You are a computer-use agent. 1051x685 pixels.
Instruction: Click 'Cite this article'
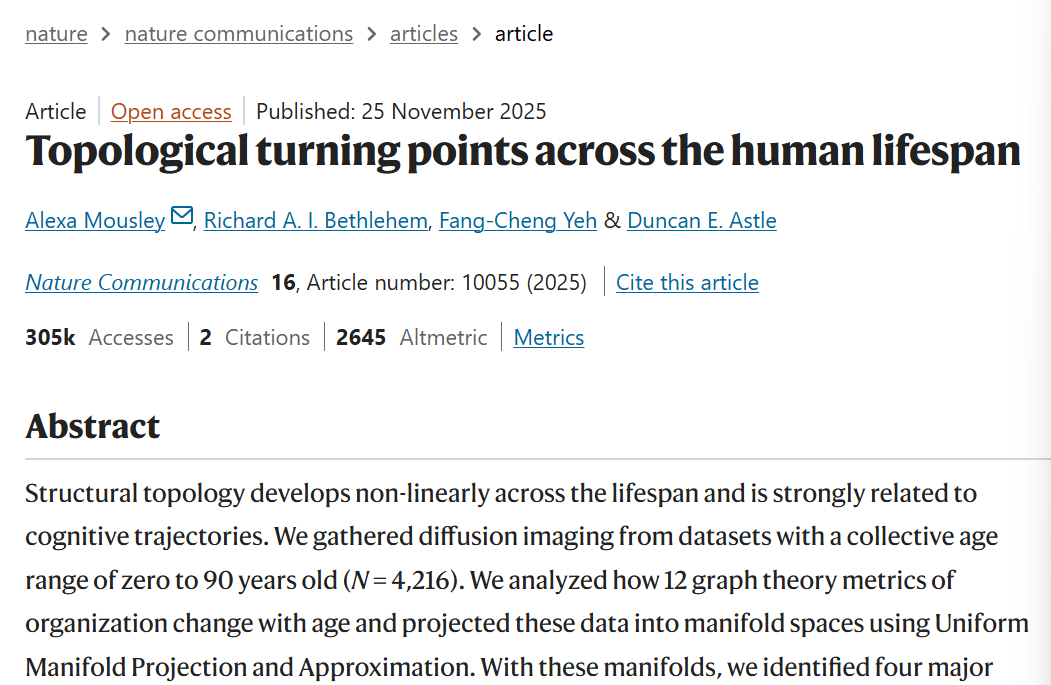tap(687, 282)
